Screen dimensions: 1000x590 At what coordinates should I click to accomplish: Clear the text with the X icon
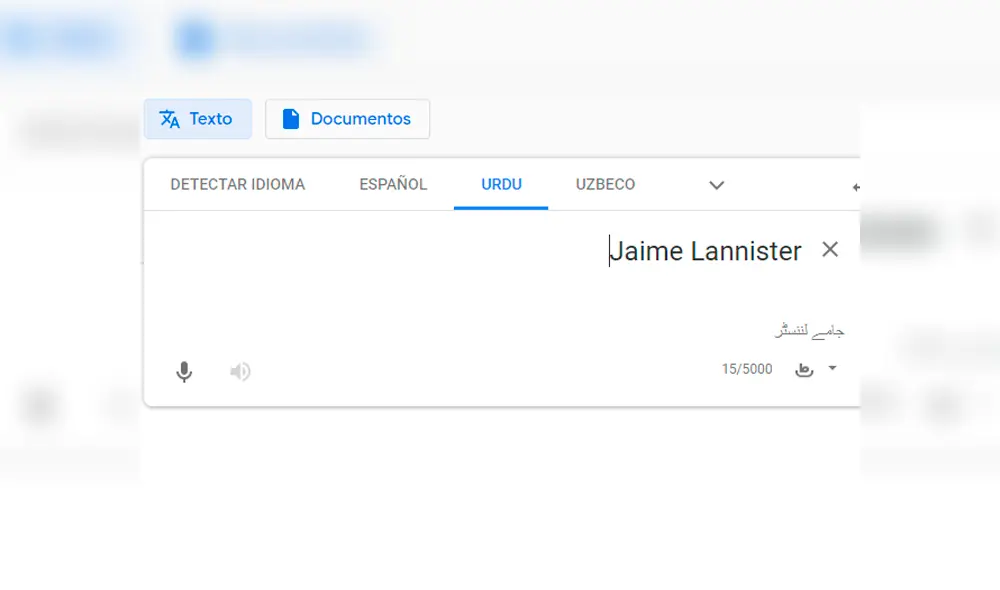[830, 250]
